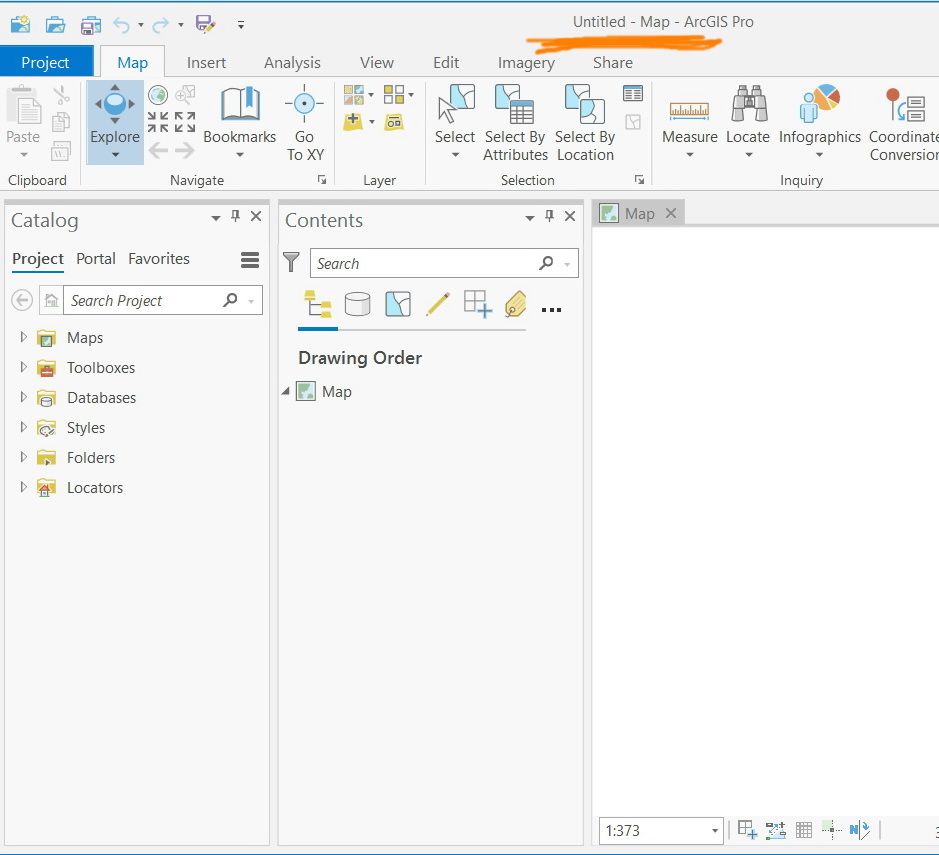Open the Locate binoculars tool
939x855 pixels.
(748, 122)
